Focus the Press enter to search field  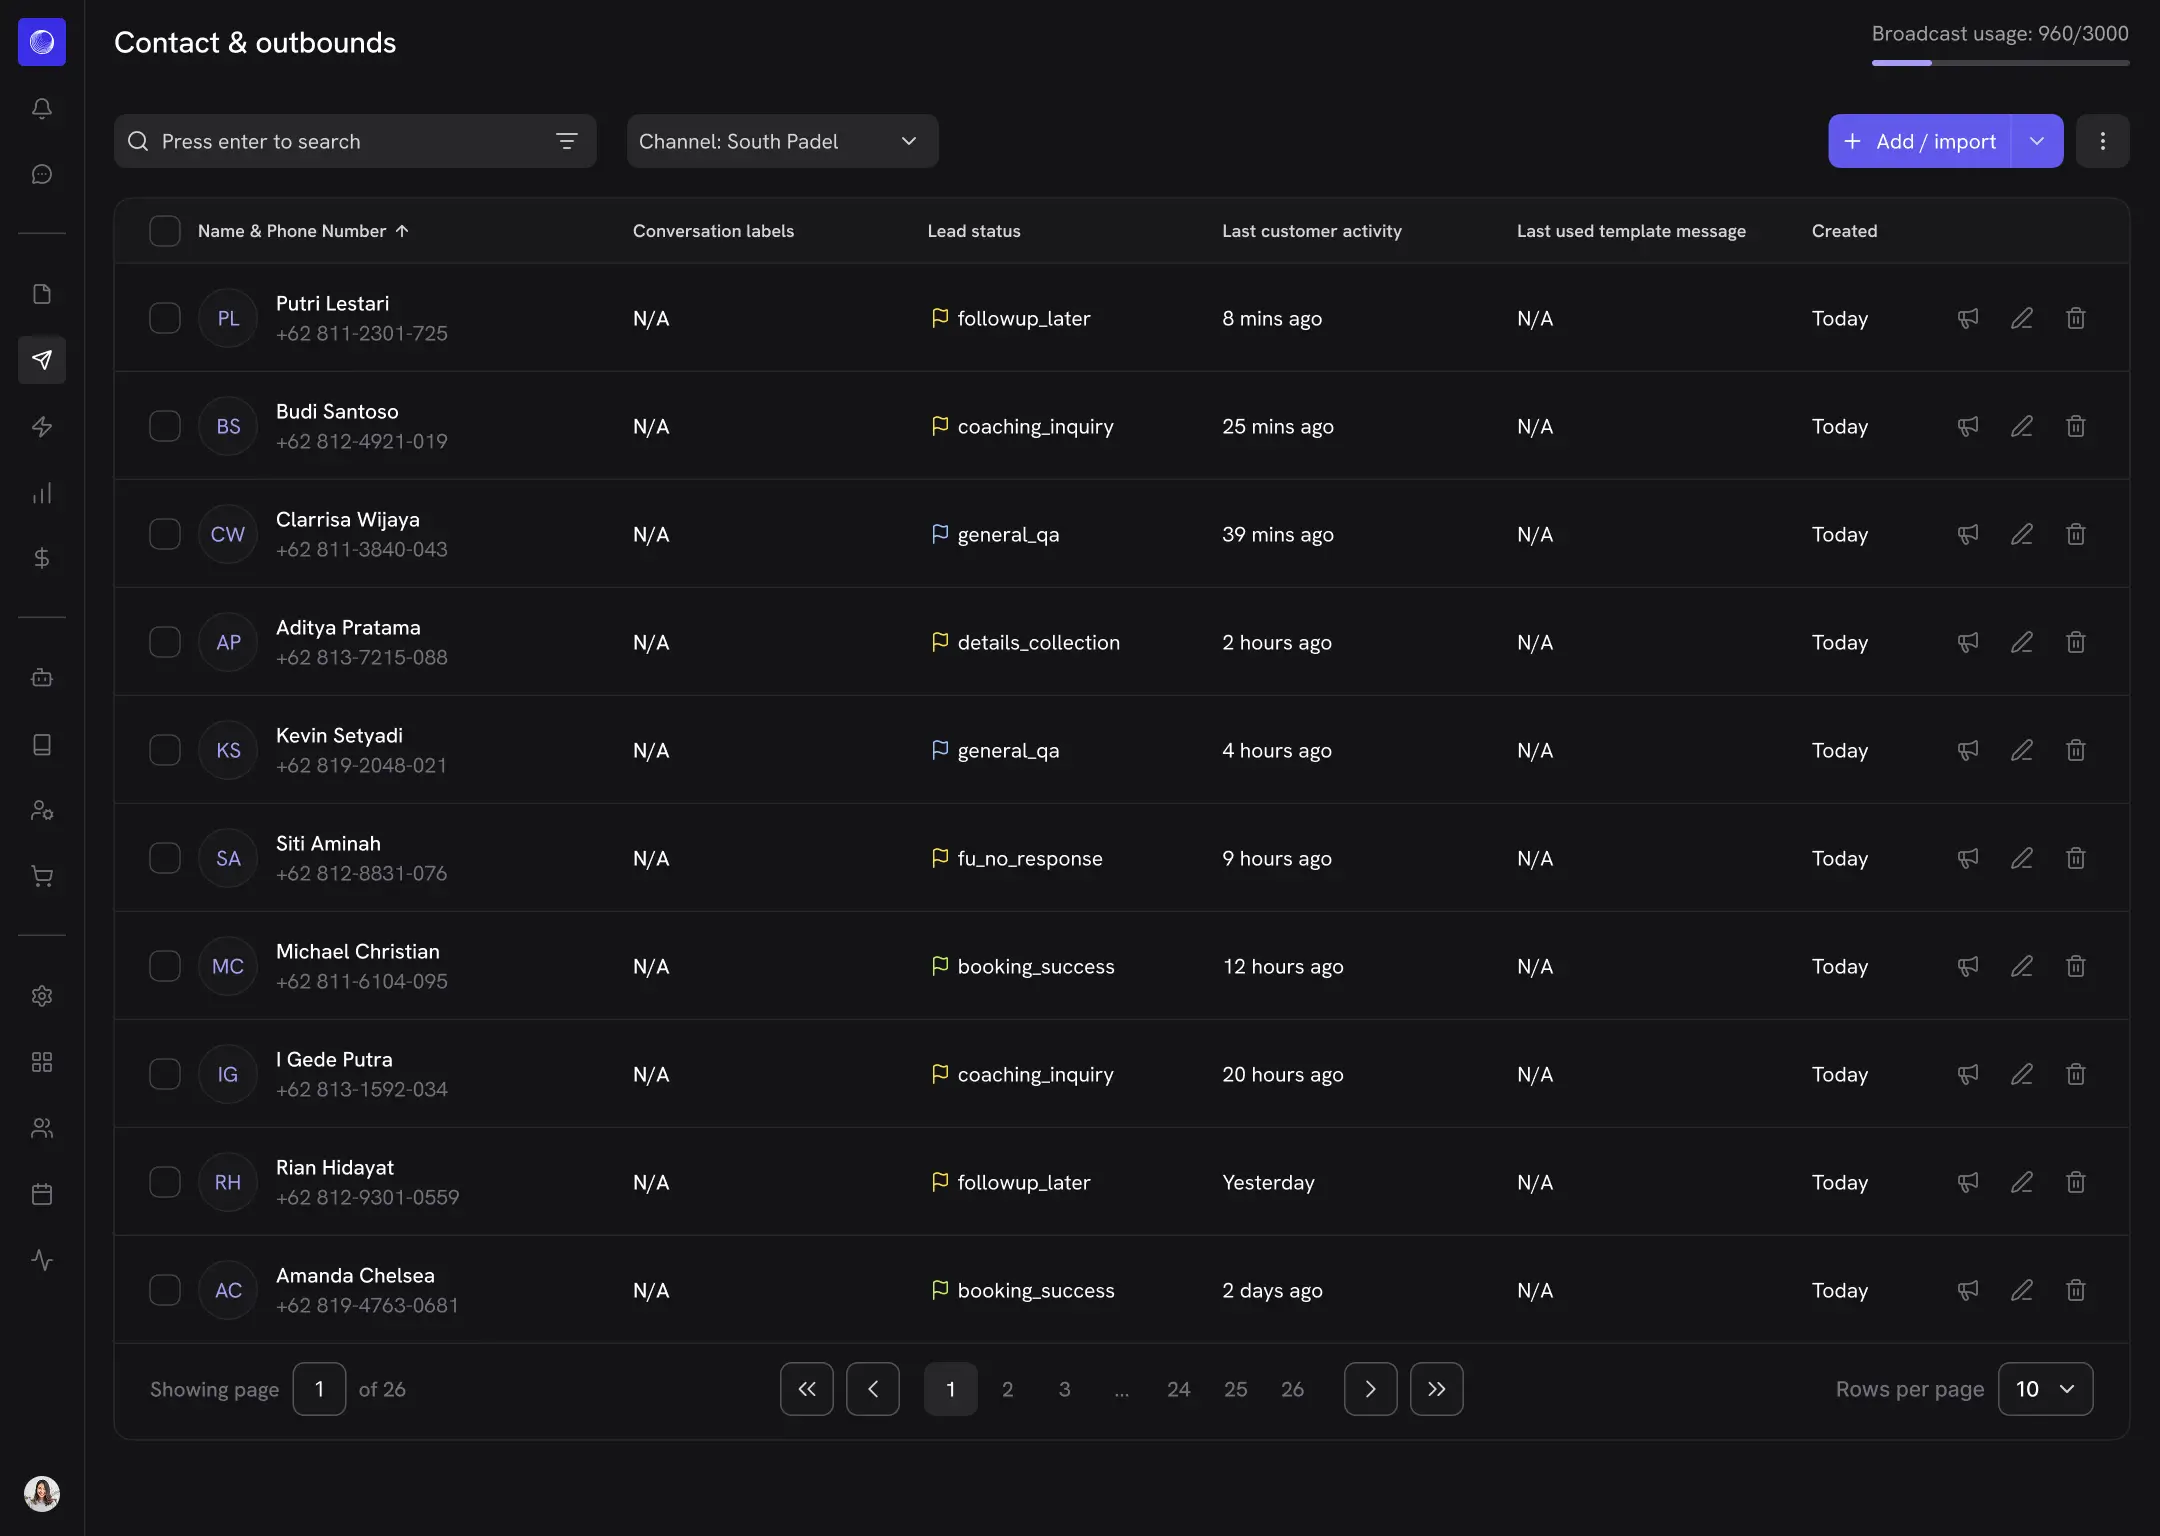355,141
